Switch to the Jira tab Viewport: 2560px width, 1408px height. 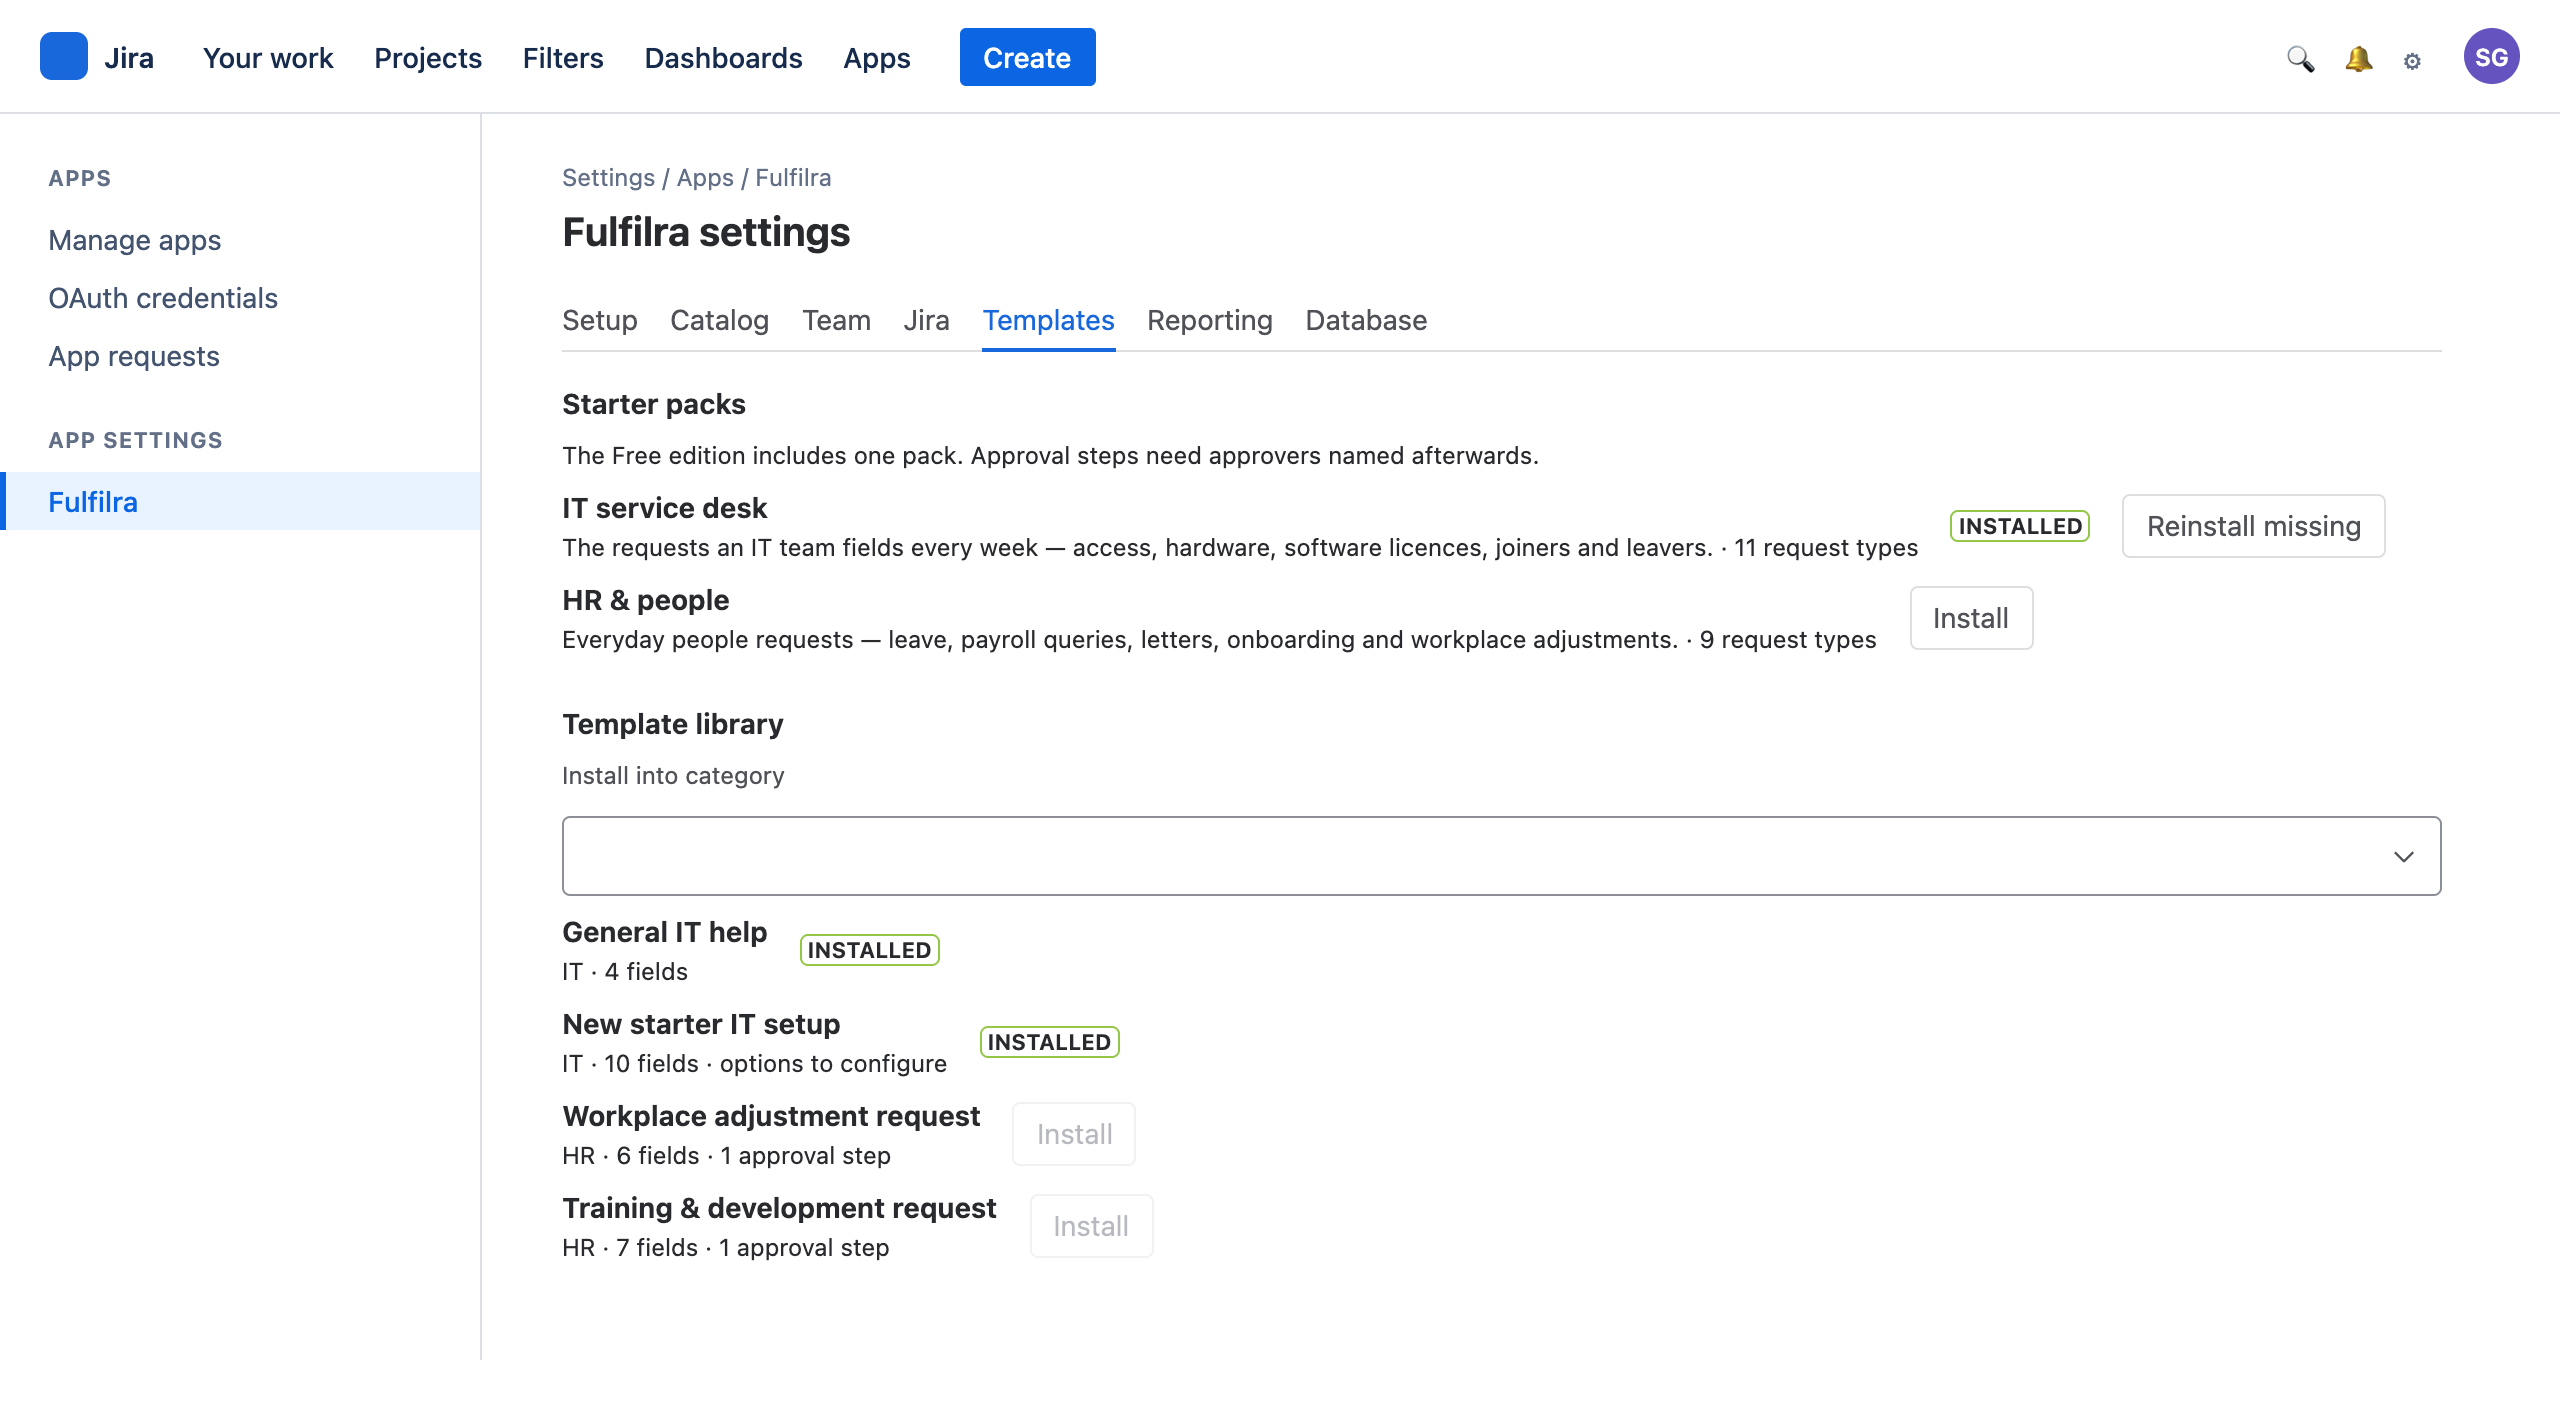pos(926,320)
